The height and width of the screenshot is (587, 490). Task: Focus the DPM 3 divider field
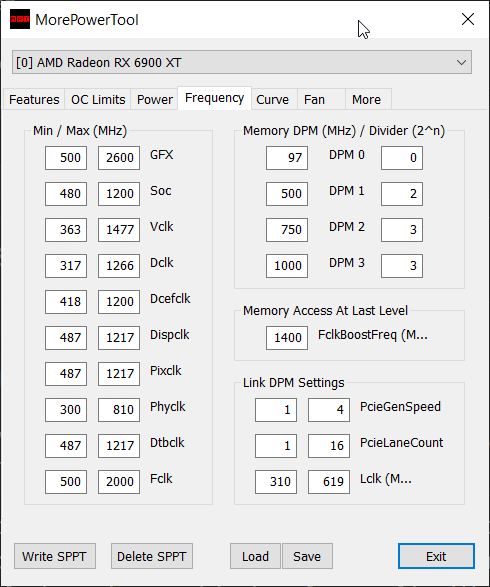click(x=402, y=265)
